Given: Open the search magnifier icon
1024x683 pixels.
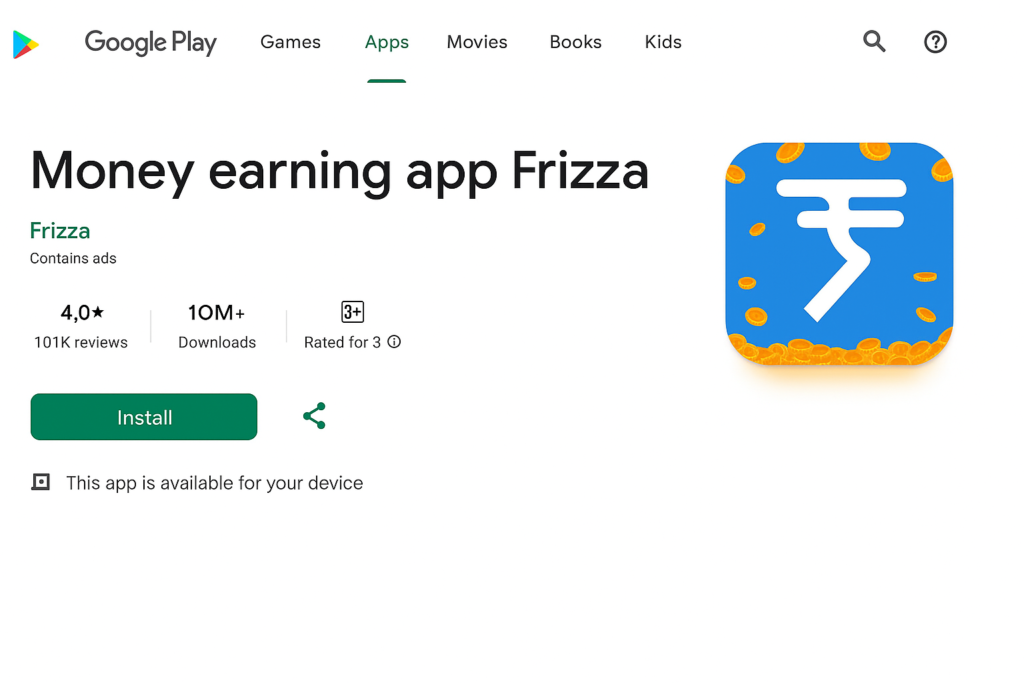Looking at the screenshot, I should [874, 42].
